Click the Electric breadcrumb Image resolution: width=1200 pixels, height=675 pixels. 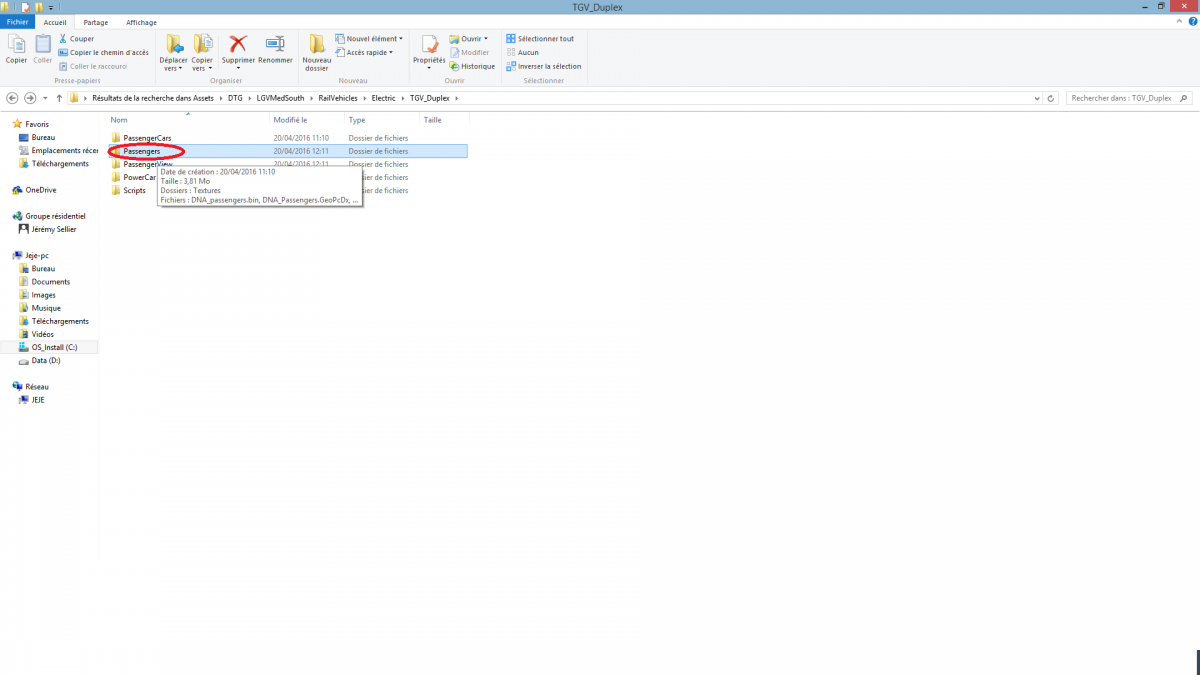tap(385, 98)
